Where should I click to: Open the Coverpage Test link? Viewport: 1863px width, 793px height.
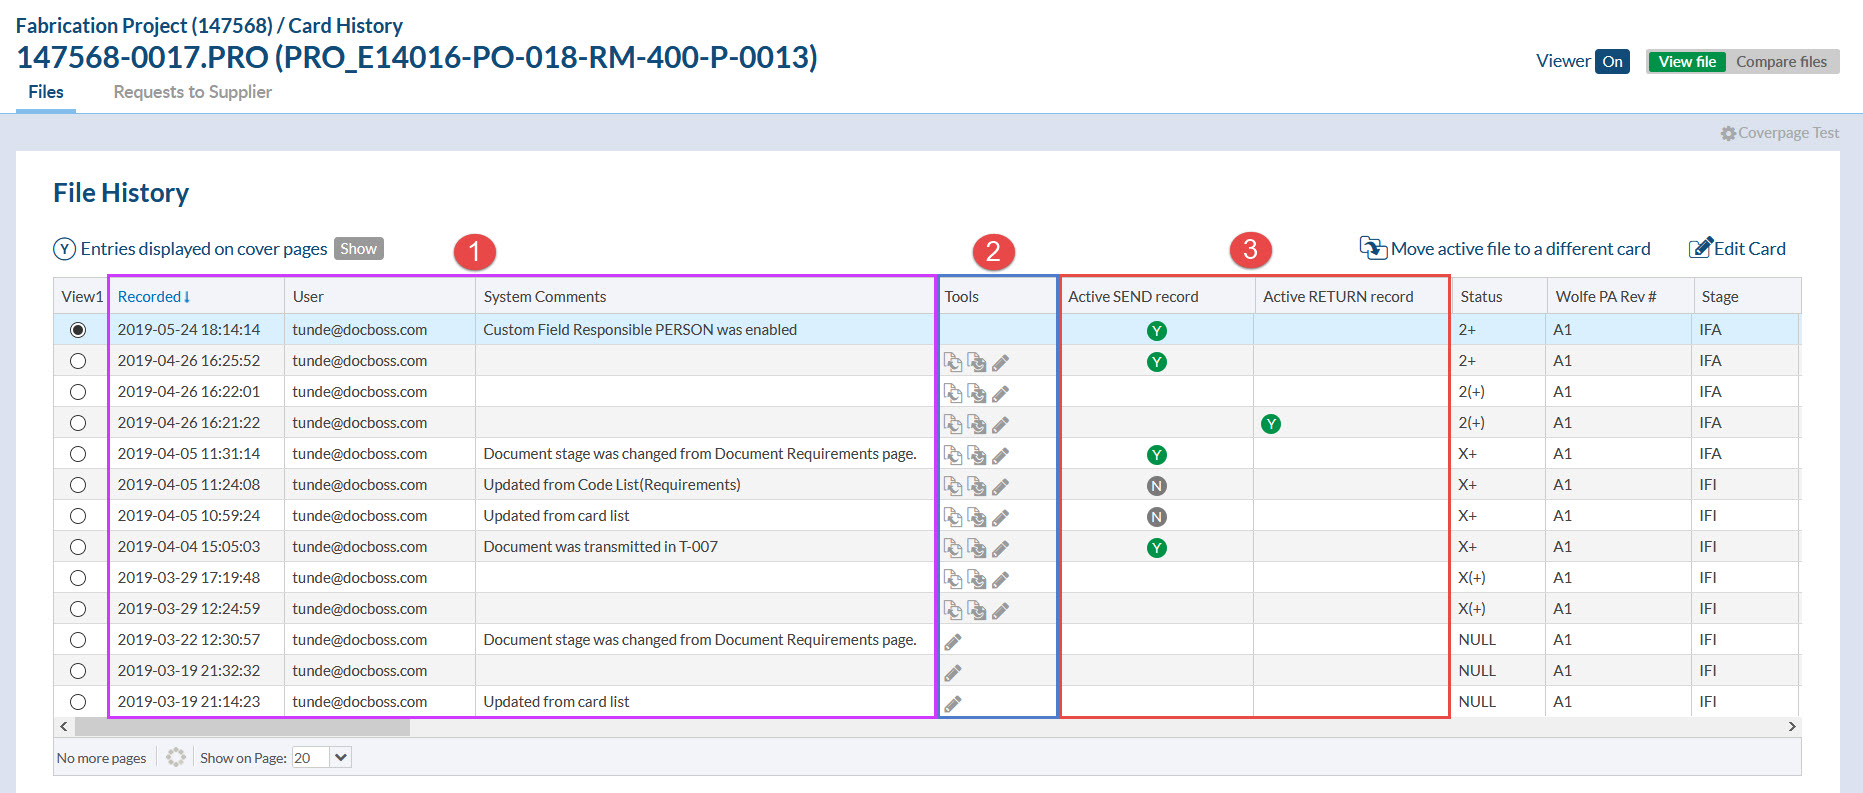1779,133
